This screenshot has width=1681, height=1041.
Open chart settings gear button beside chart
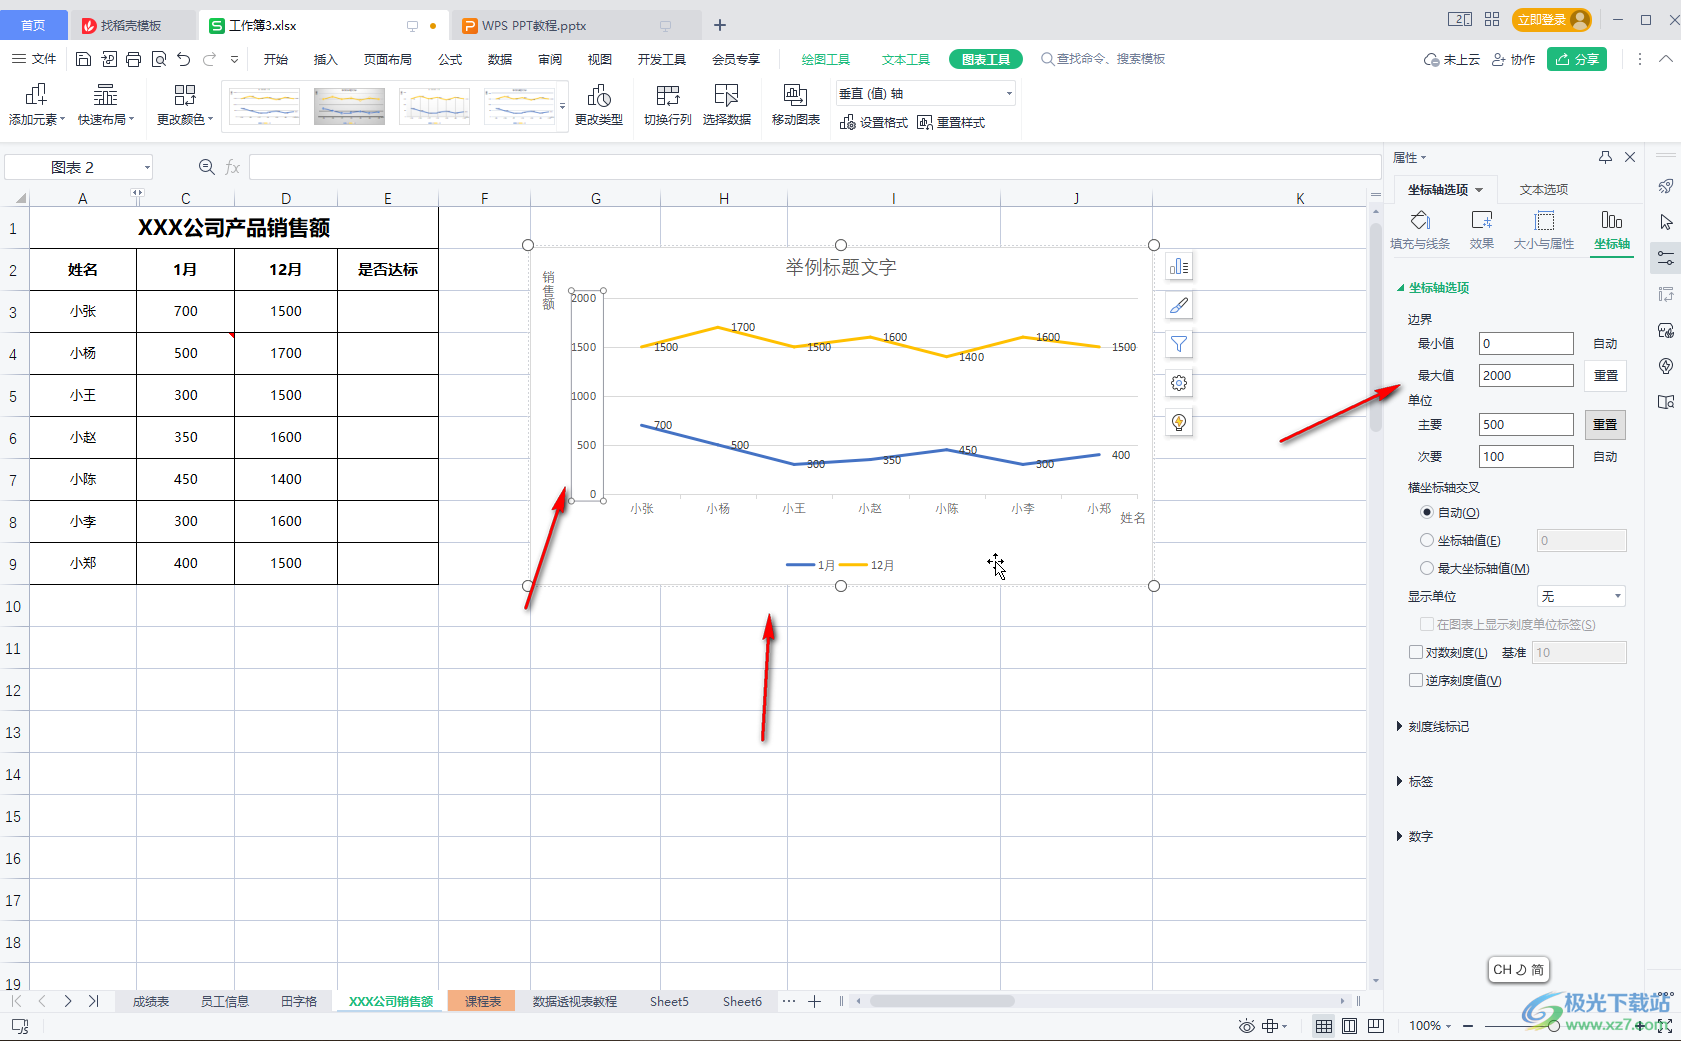1179,383
